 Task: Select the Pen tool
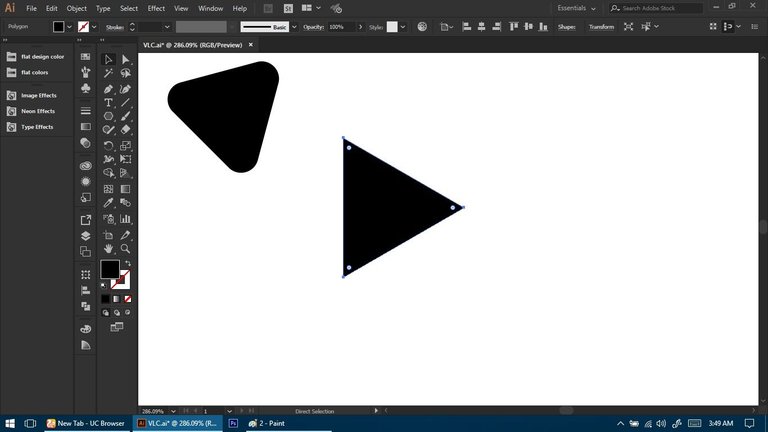click(x=108, y=89)
